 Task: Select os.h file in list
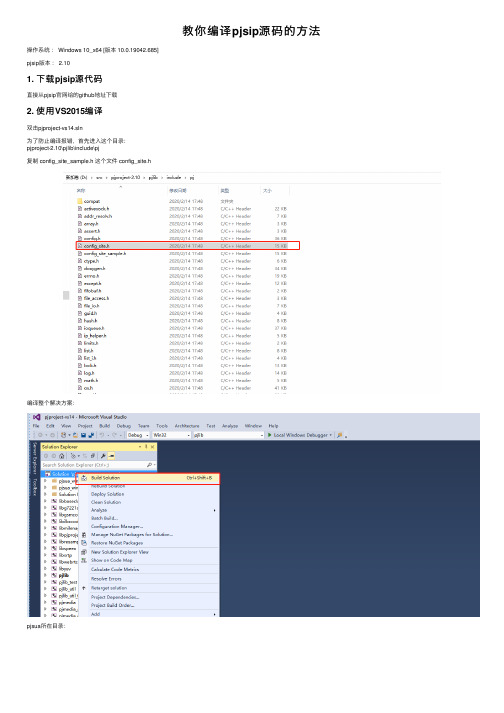coord(88,388)
